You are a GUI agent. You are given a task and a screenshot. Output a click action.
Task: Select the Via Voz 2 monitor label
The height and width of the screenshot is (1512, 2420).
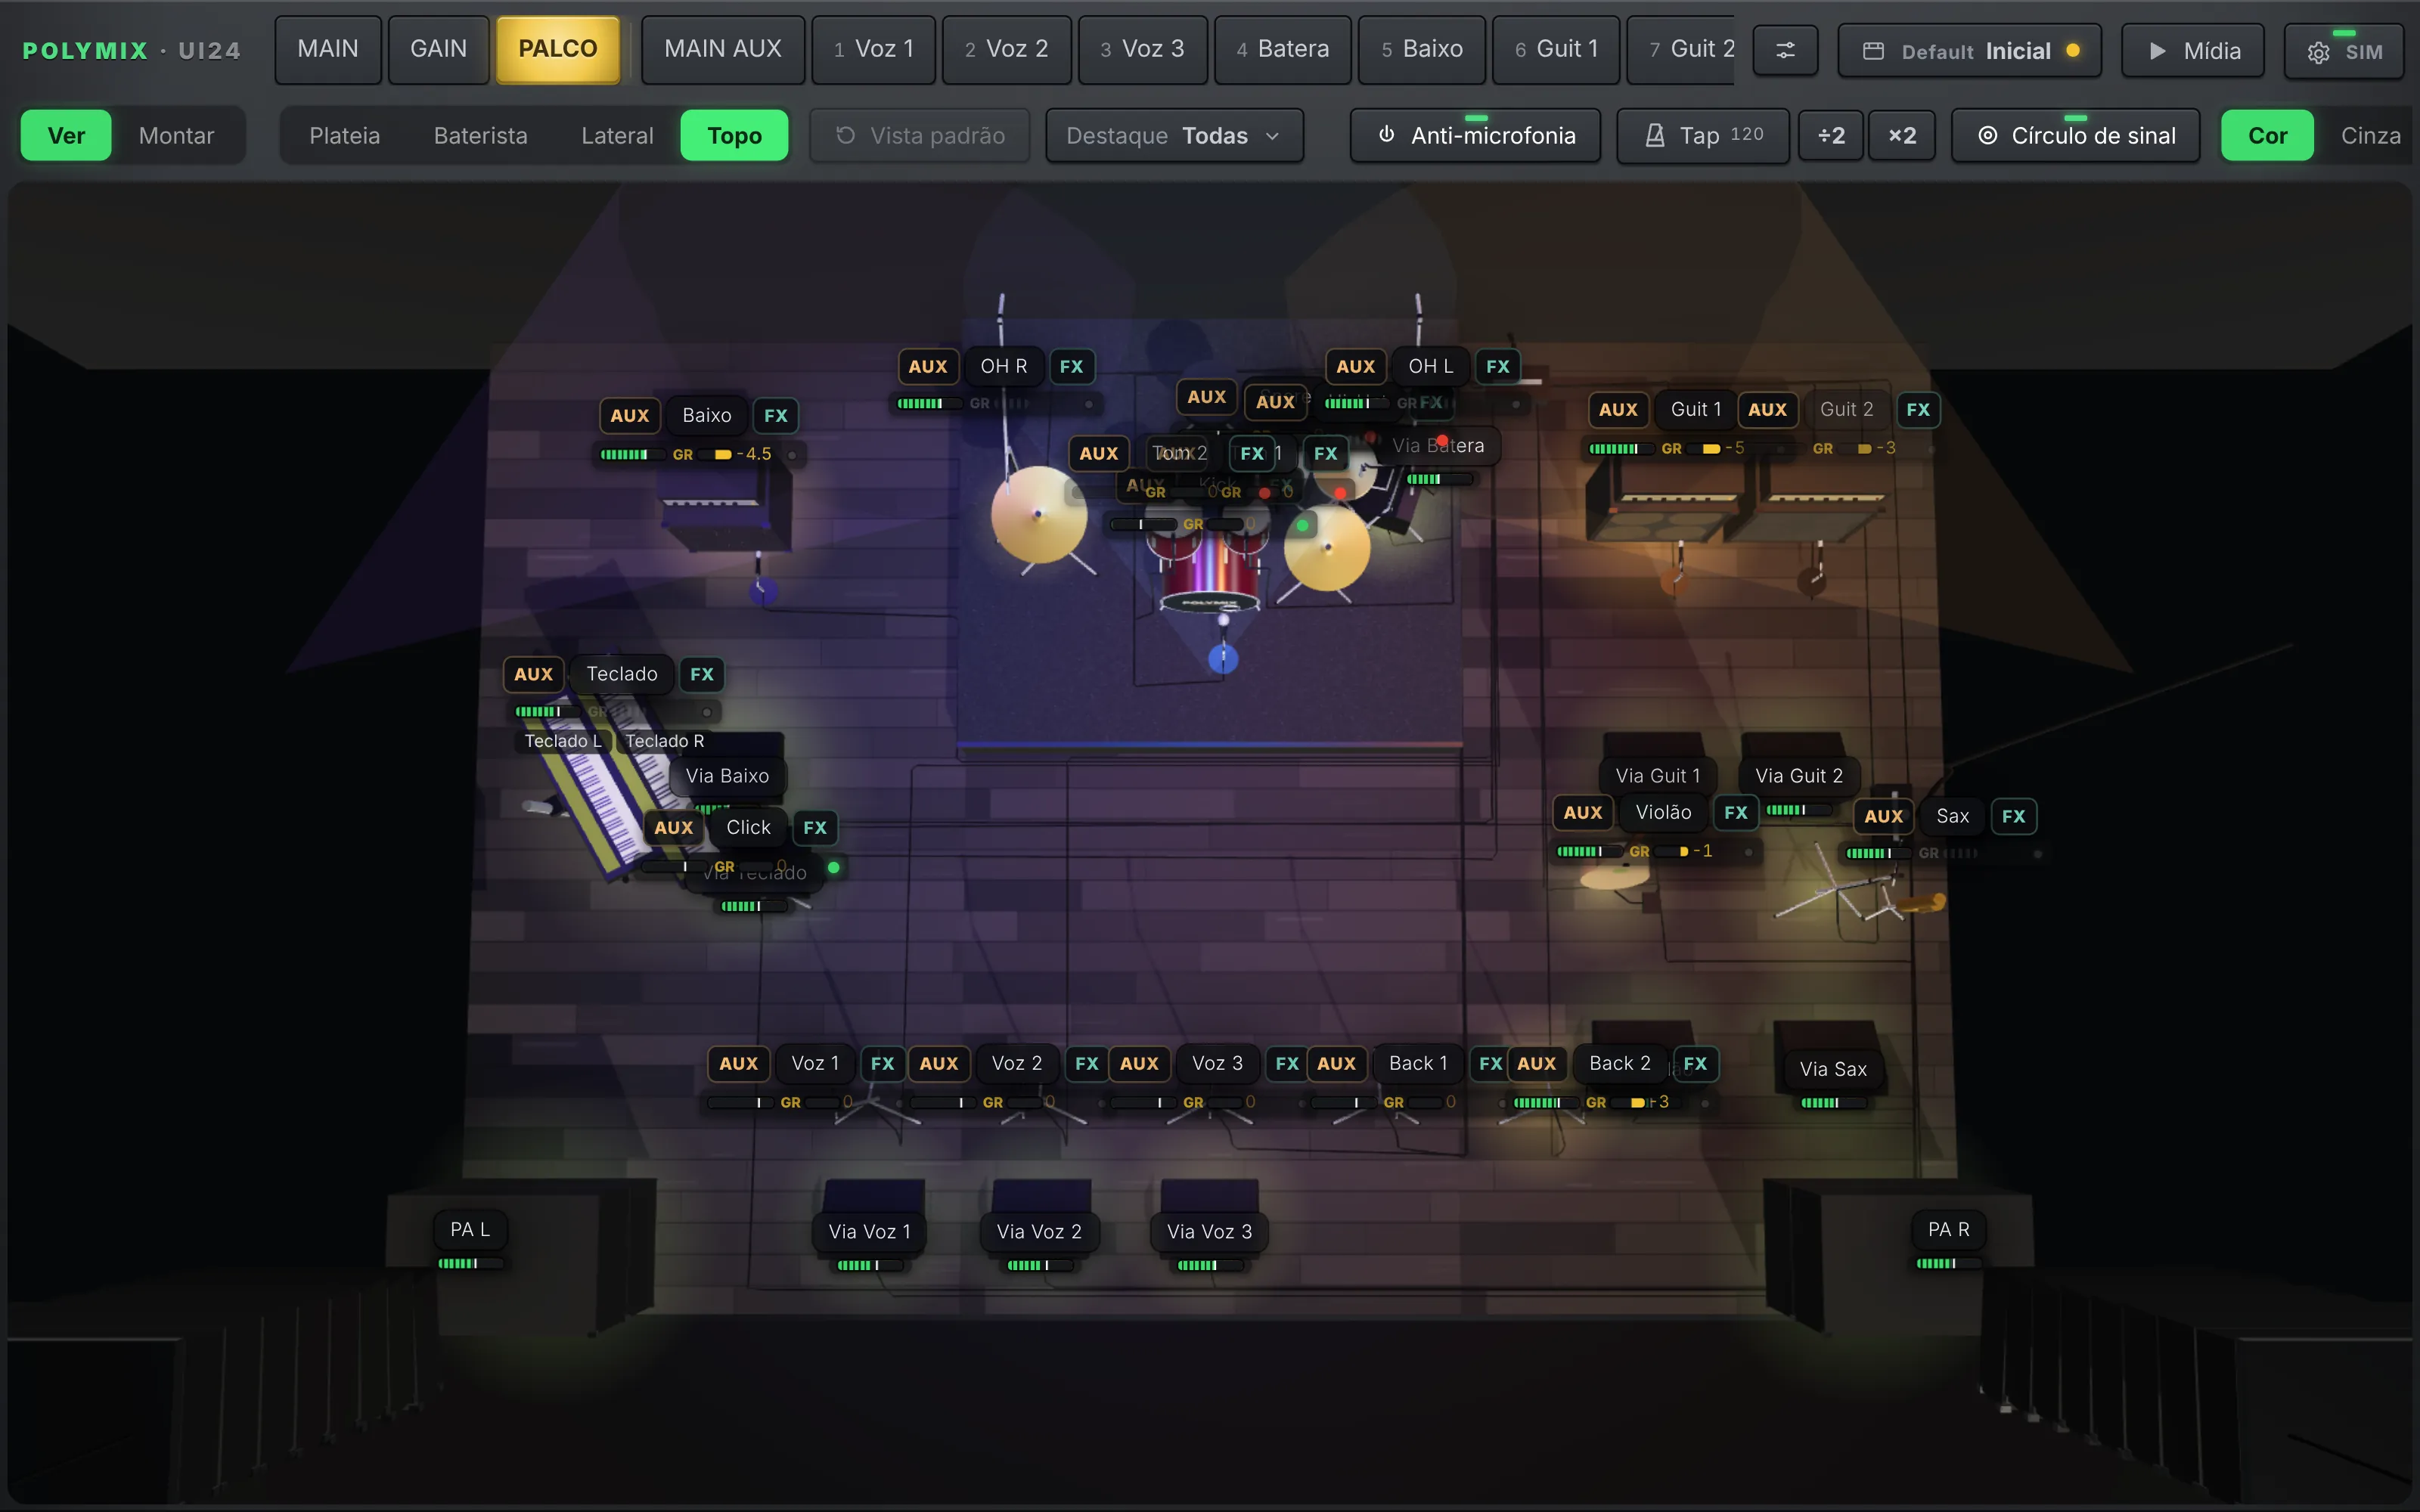(1039, 1231)
